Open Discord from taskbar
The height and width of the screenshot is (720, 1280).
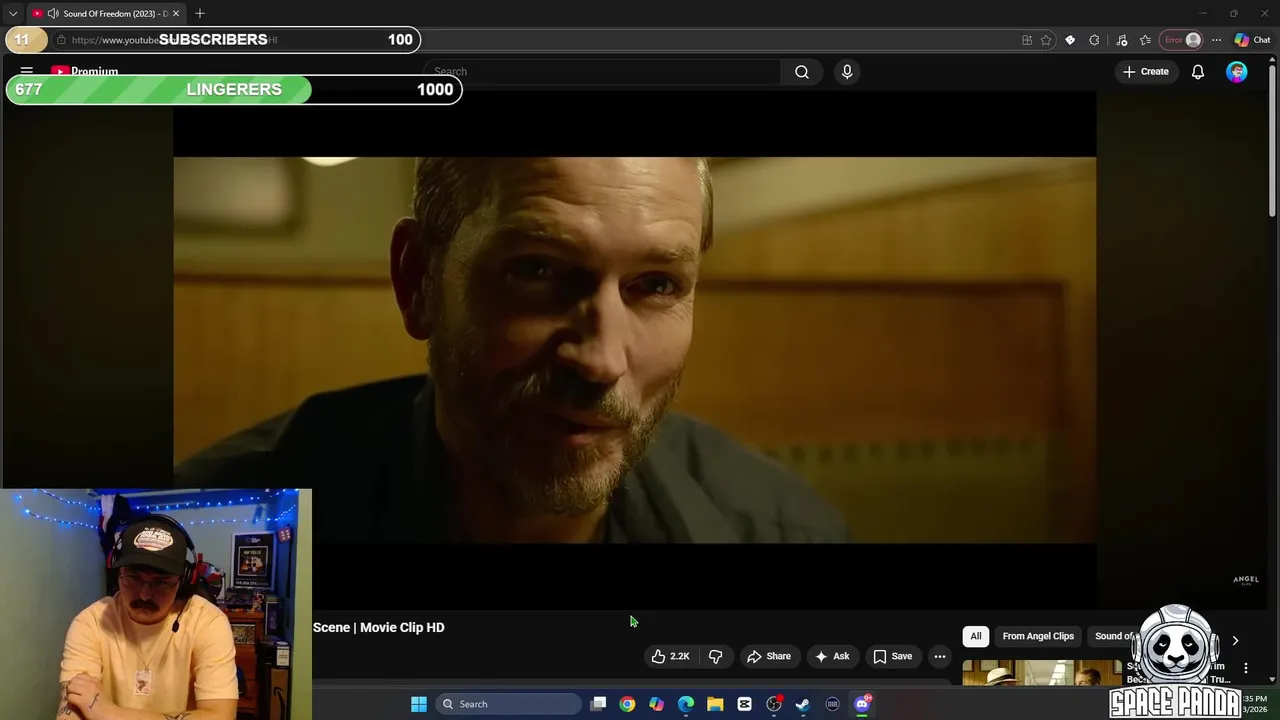click(x=862, y=704)
